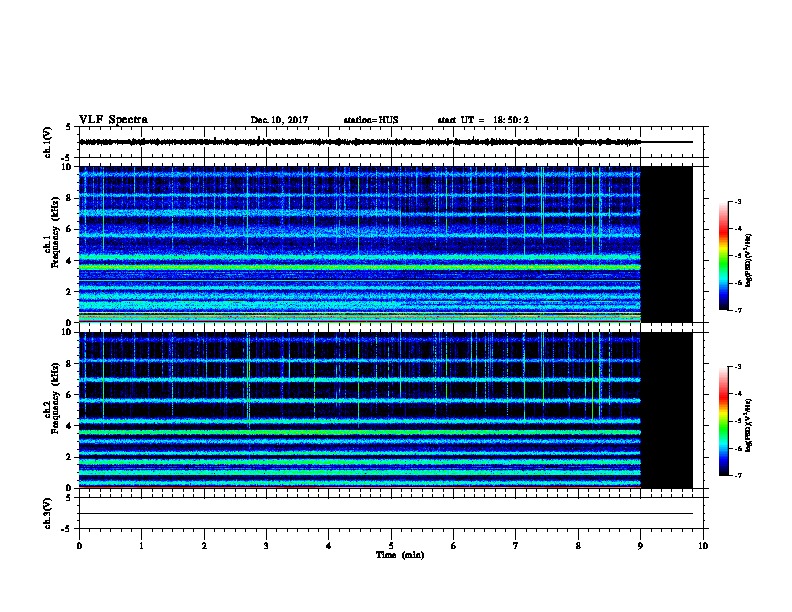Click the "Time (min)" x-axis label
This screenshot has height=612, width=792.
pyautogui.click(x=400, y=555)
